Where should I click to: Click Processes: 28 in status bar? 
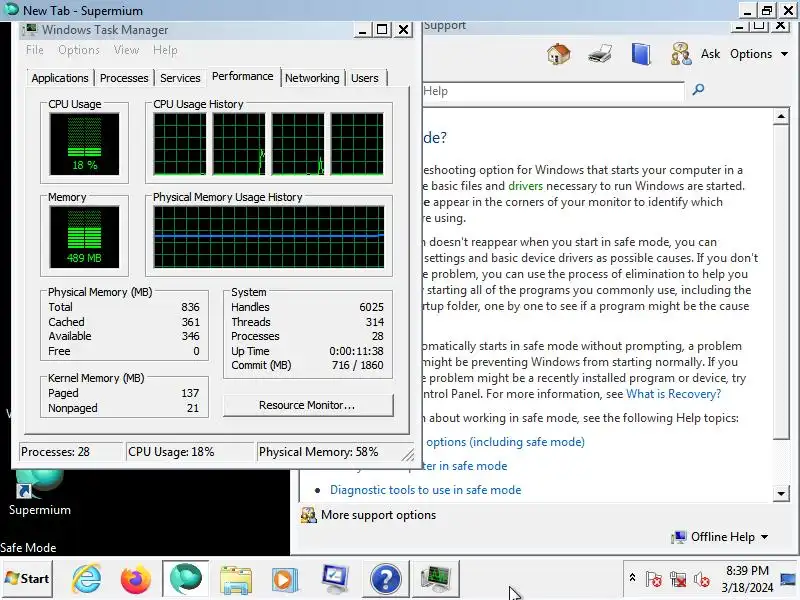pos(55,452)
